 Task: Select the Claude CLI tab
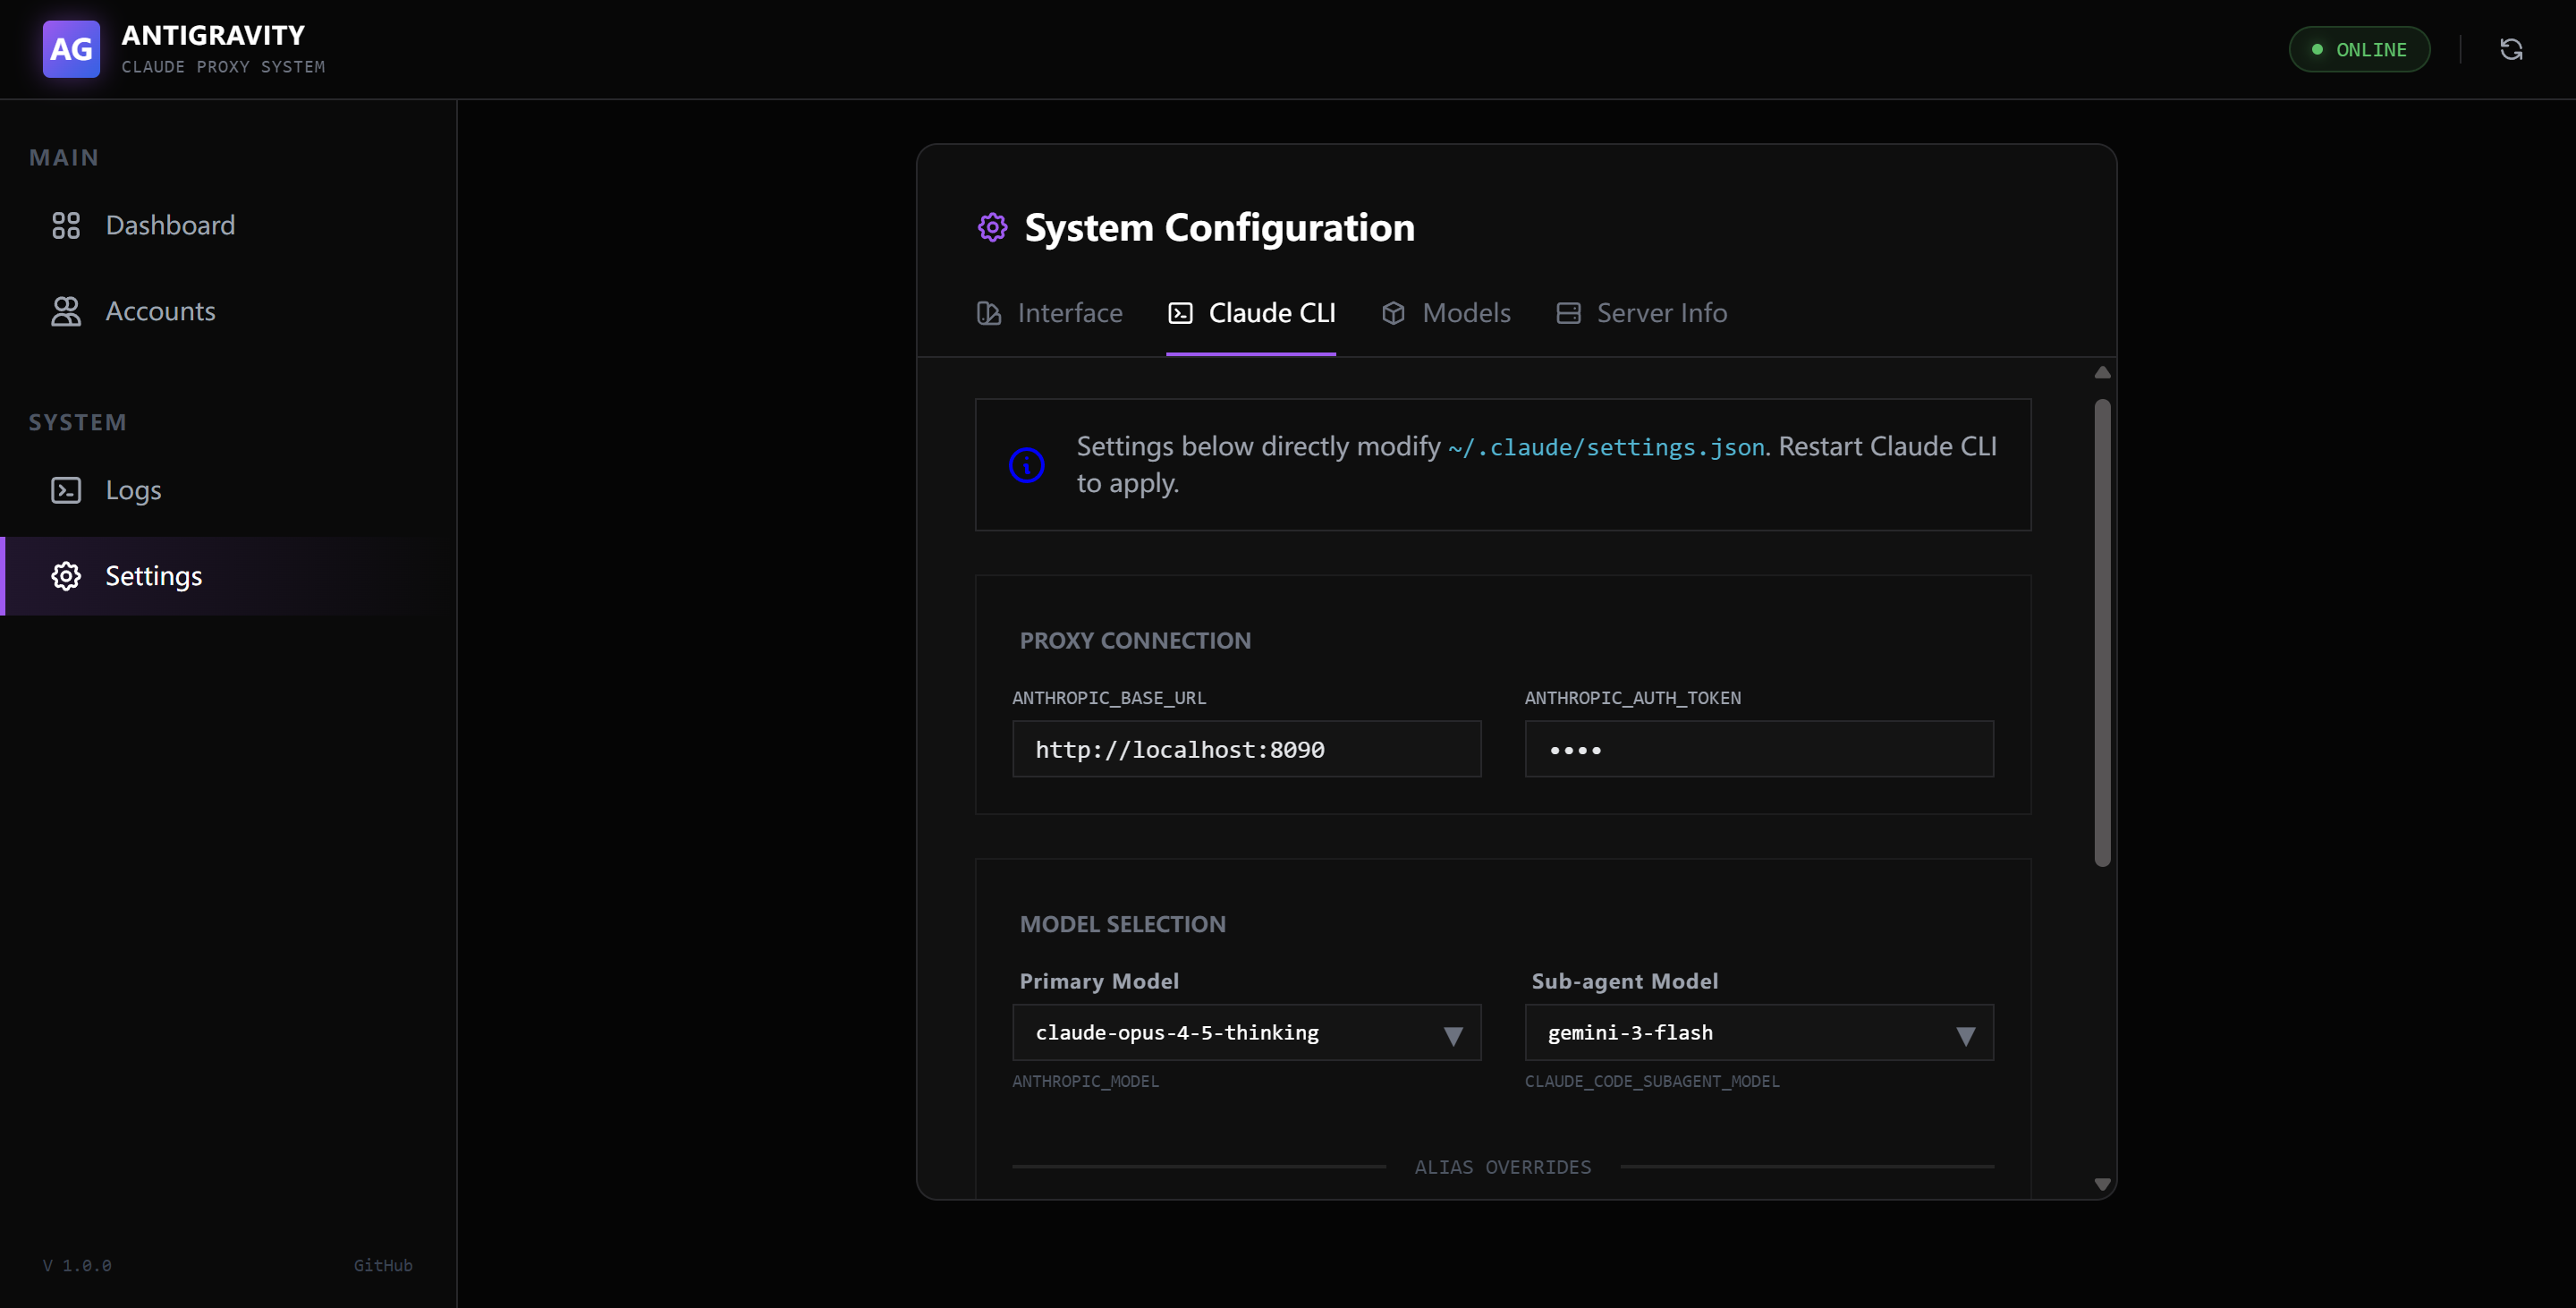click(1251, 313)
